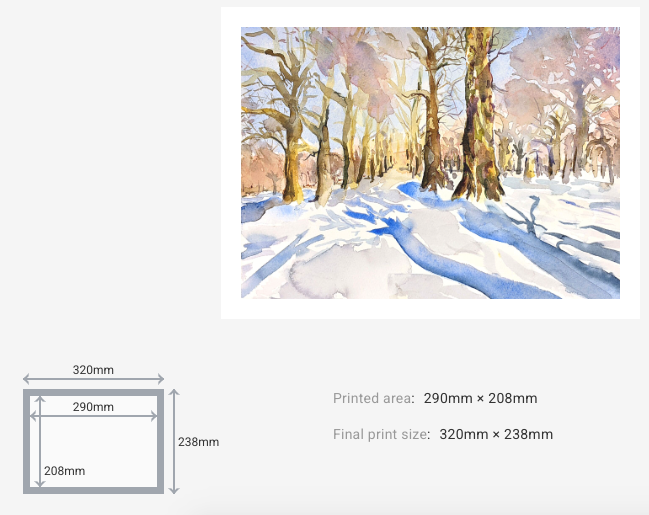Click the "320mm × 238mm" final size value

point(496,435)
